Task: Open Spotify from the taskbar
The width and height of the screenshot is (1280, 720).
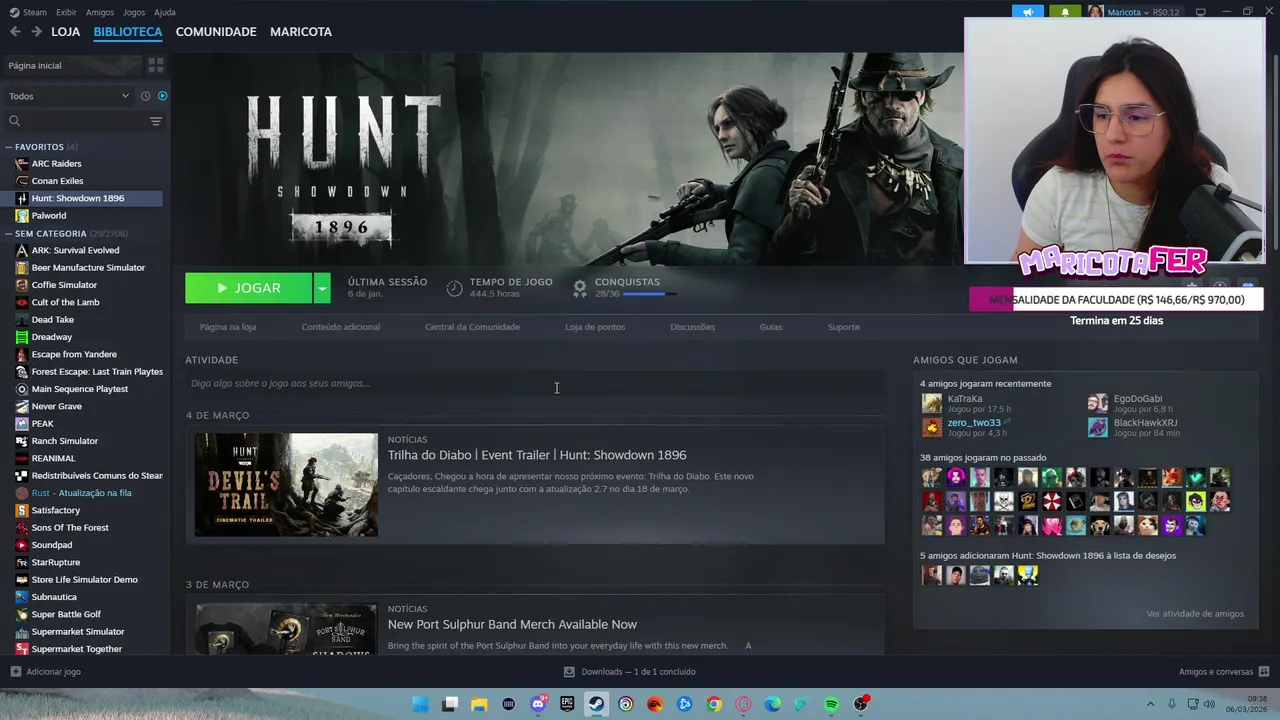Action: coord(831,704)
